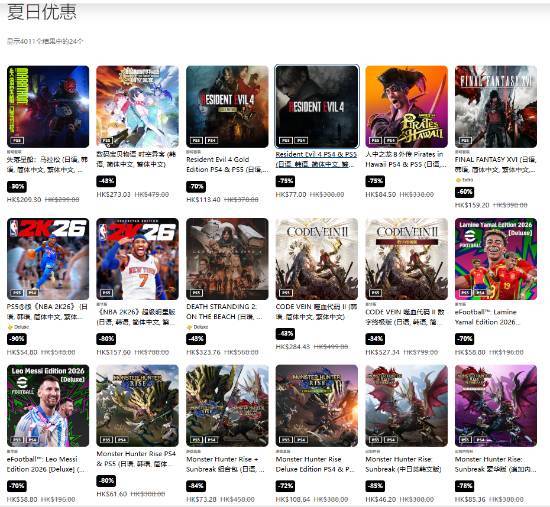Image resolution: width=550 pixels, height=507 pixels.
Task: Open the Final Fantasy XVI cover image
Action: point(496,106)
